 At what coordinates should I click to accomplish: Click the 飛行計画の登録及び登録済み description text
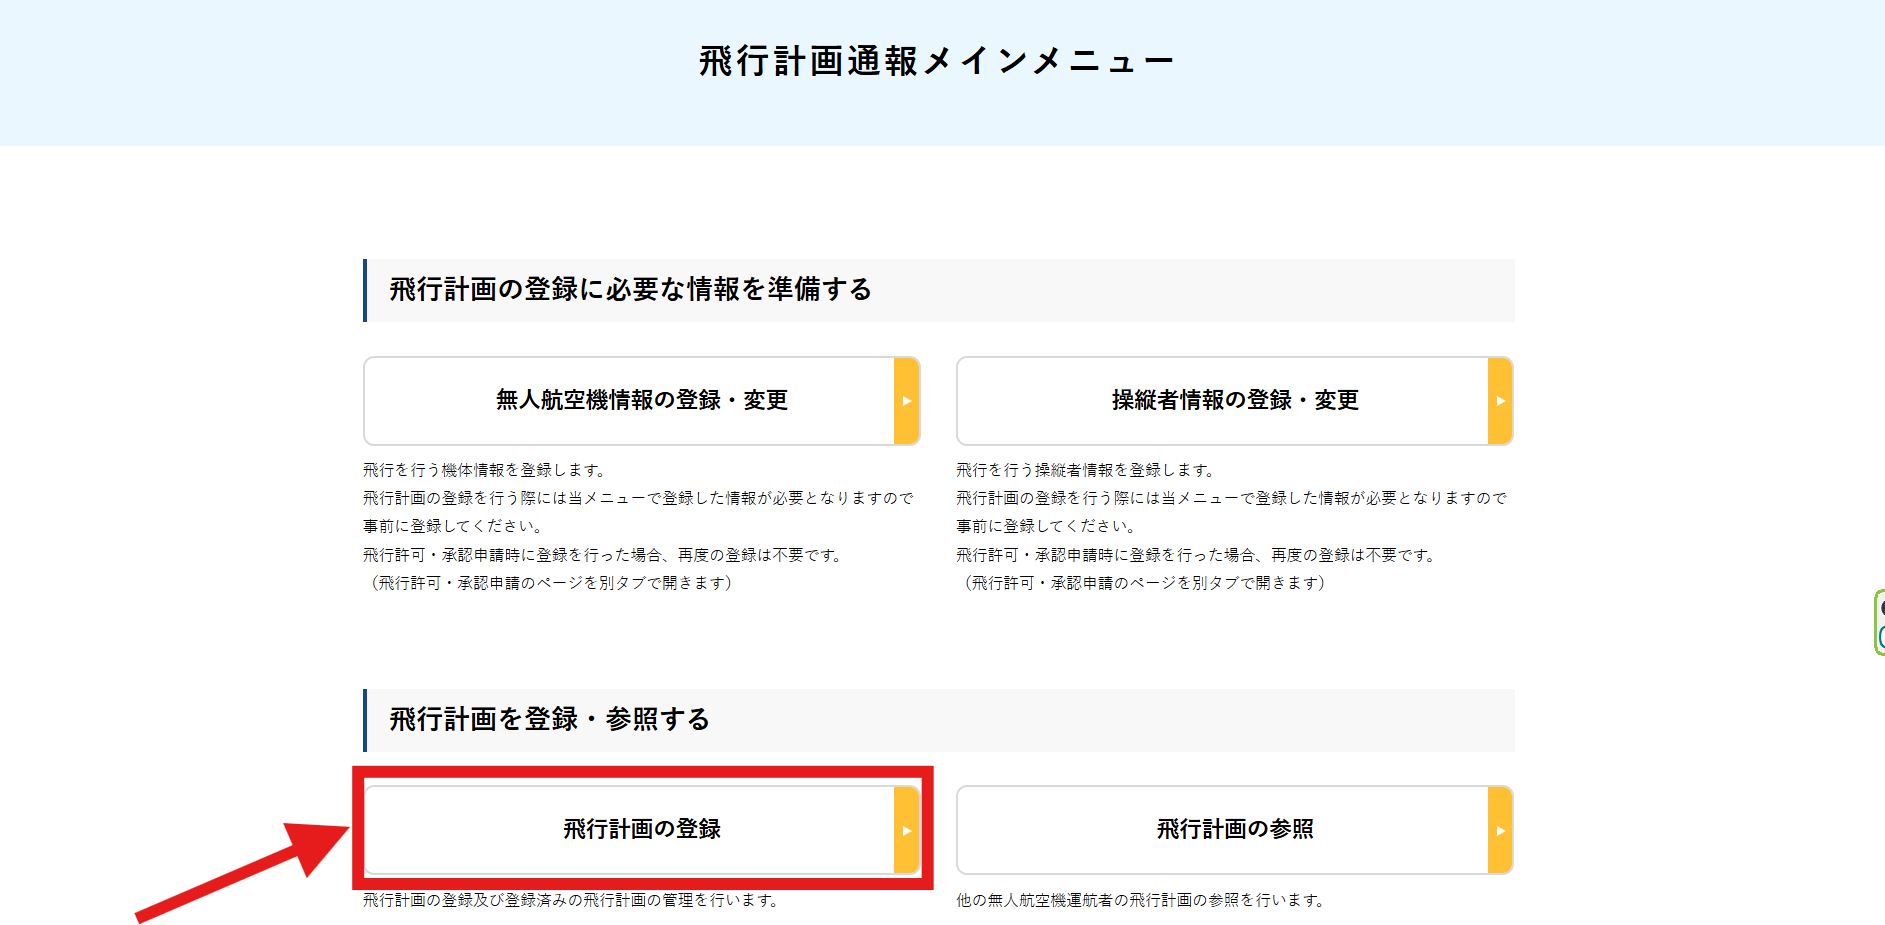[x=570, y=901]
